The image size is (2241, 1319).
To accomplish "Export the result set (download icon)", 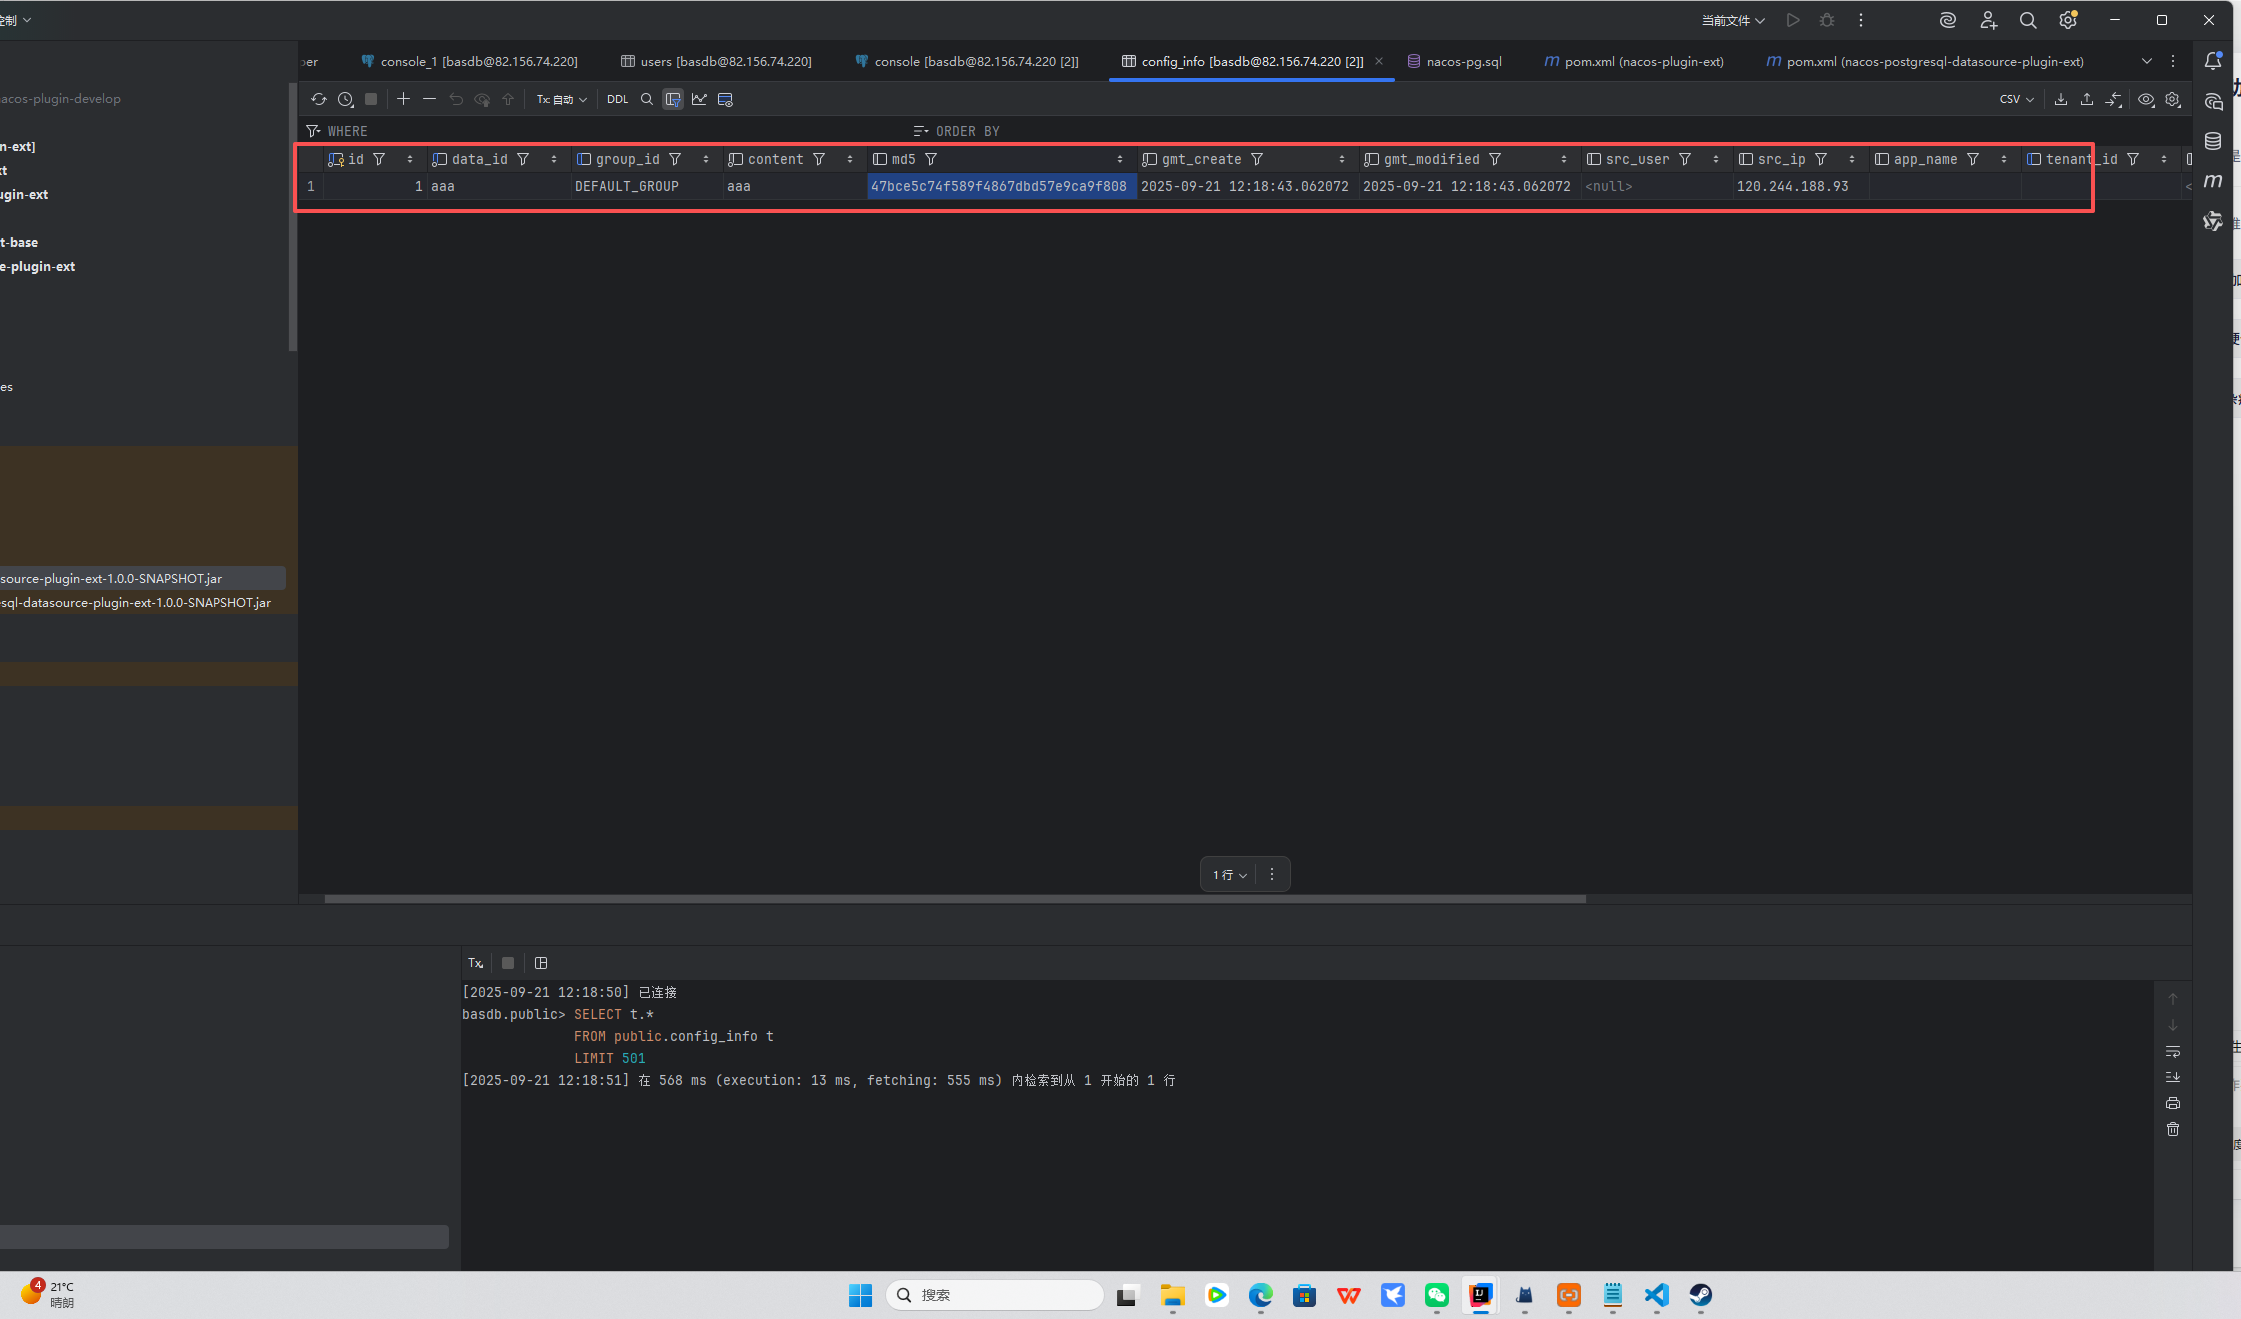I will pyautogui.click(x=2061, y=99).
